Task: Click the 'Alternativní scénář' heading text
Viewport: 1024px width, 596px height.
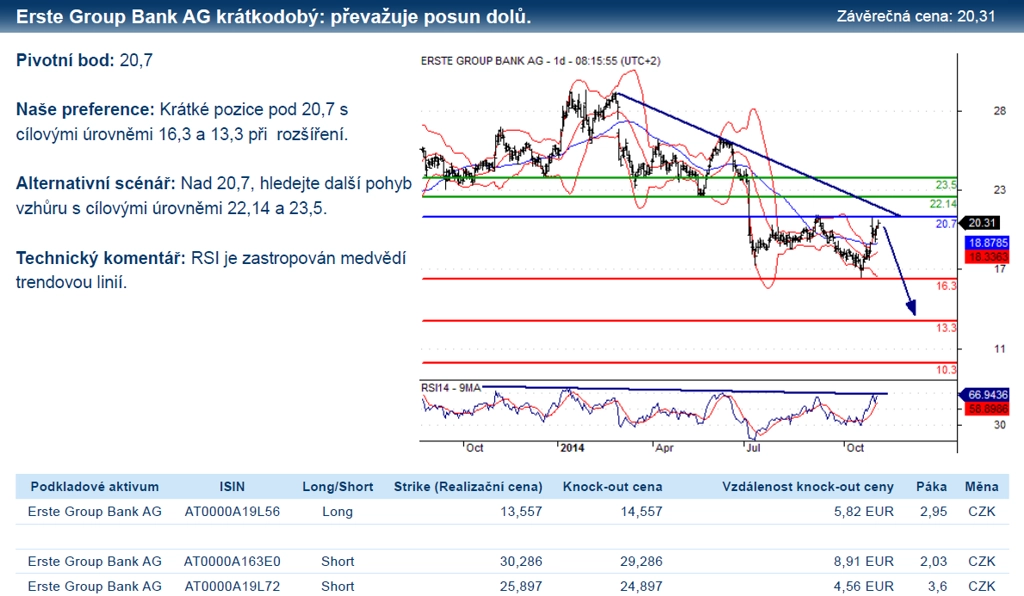Action: click(x=95, y=183)
